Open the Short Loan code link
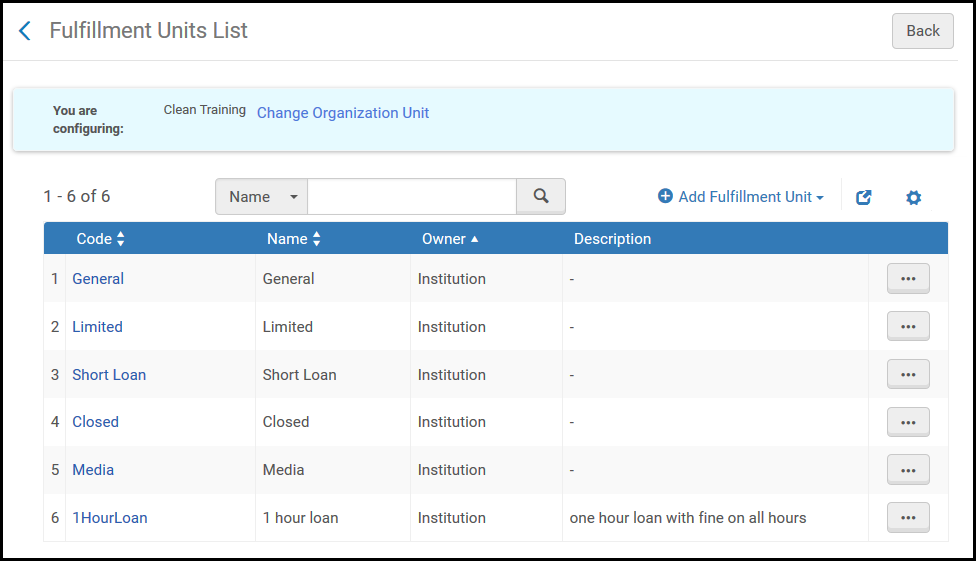The image size is (976, 561). (109, 375)
